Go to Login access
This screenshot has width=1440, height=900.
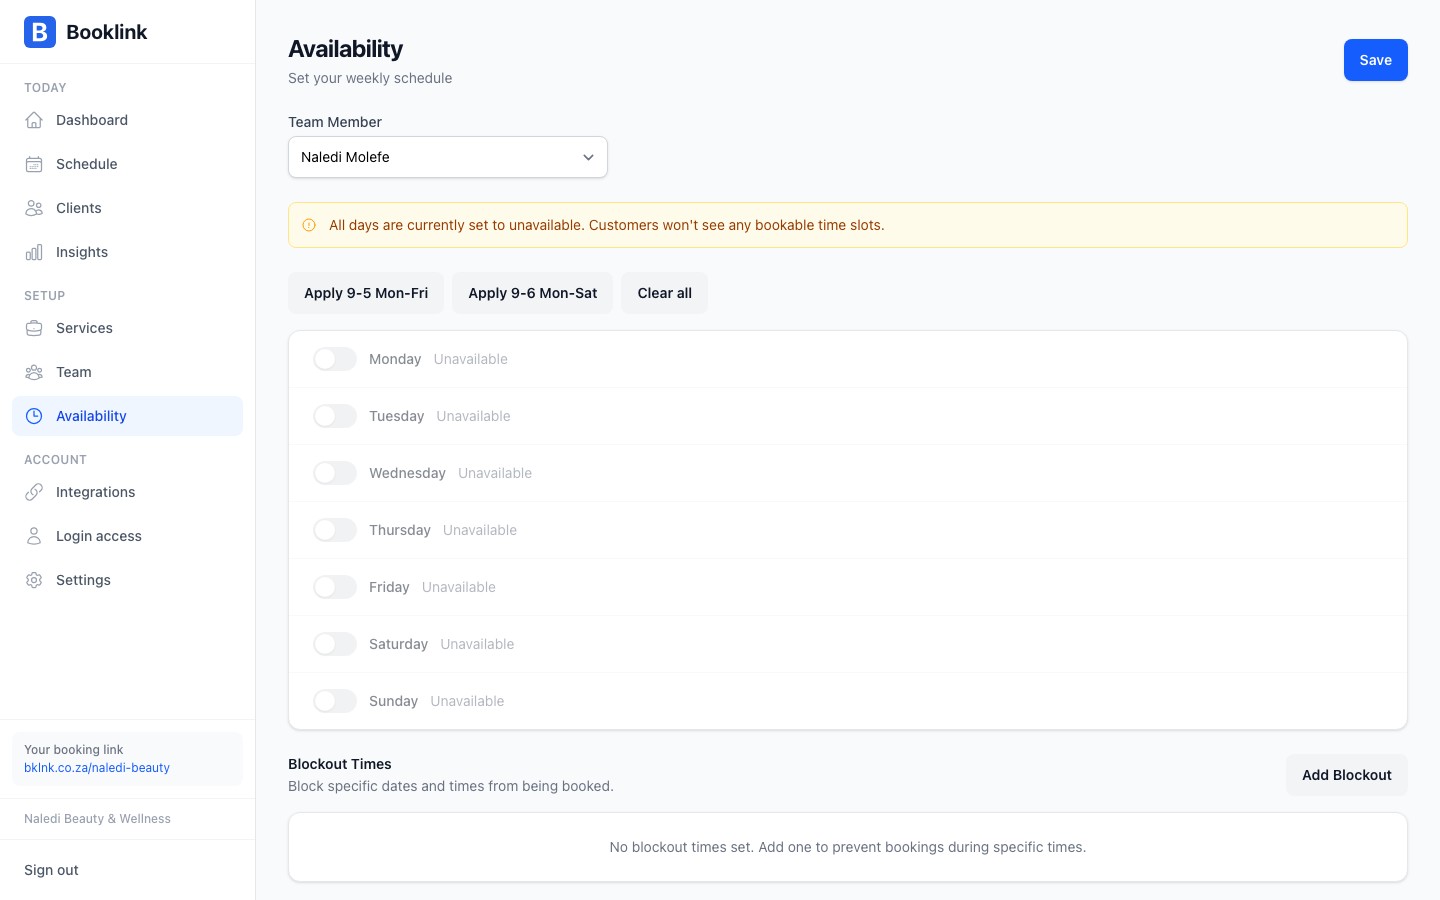127,536
